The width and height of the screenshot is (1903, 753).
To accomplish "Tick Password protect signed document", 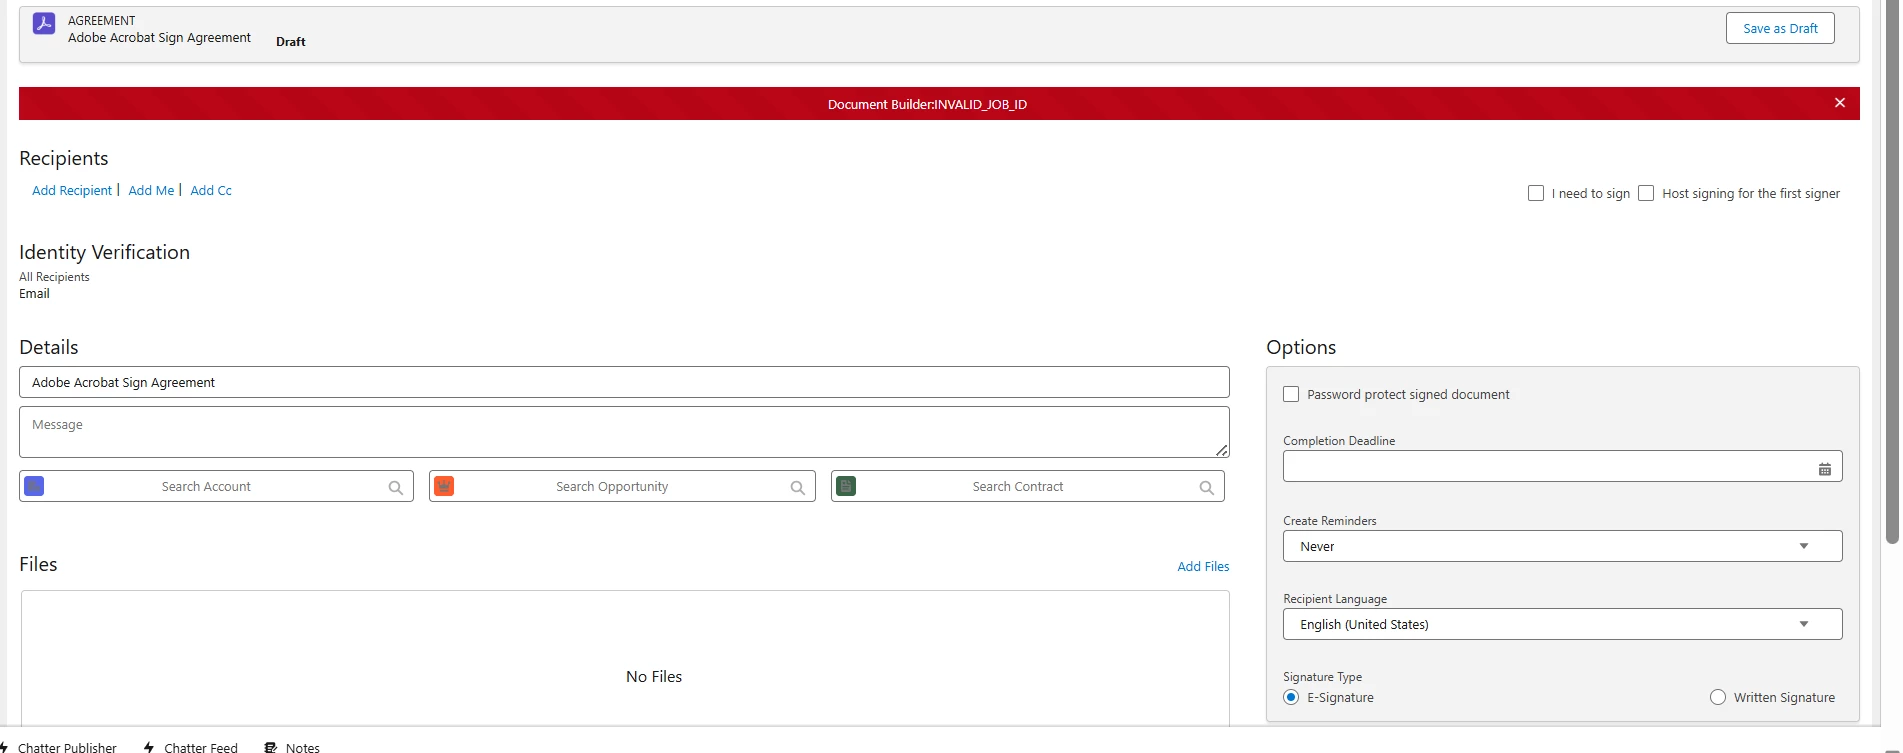I will pyautogui.click(x=1291, y=394).
